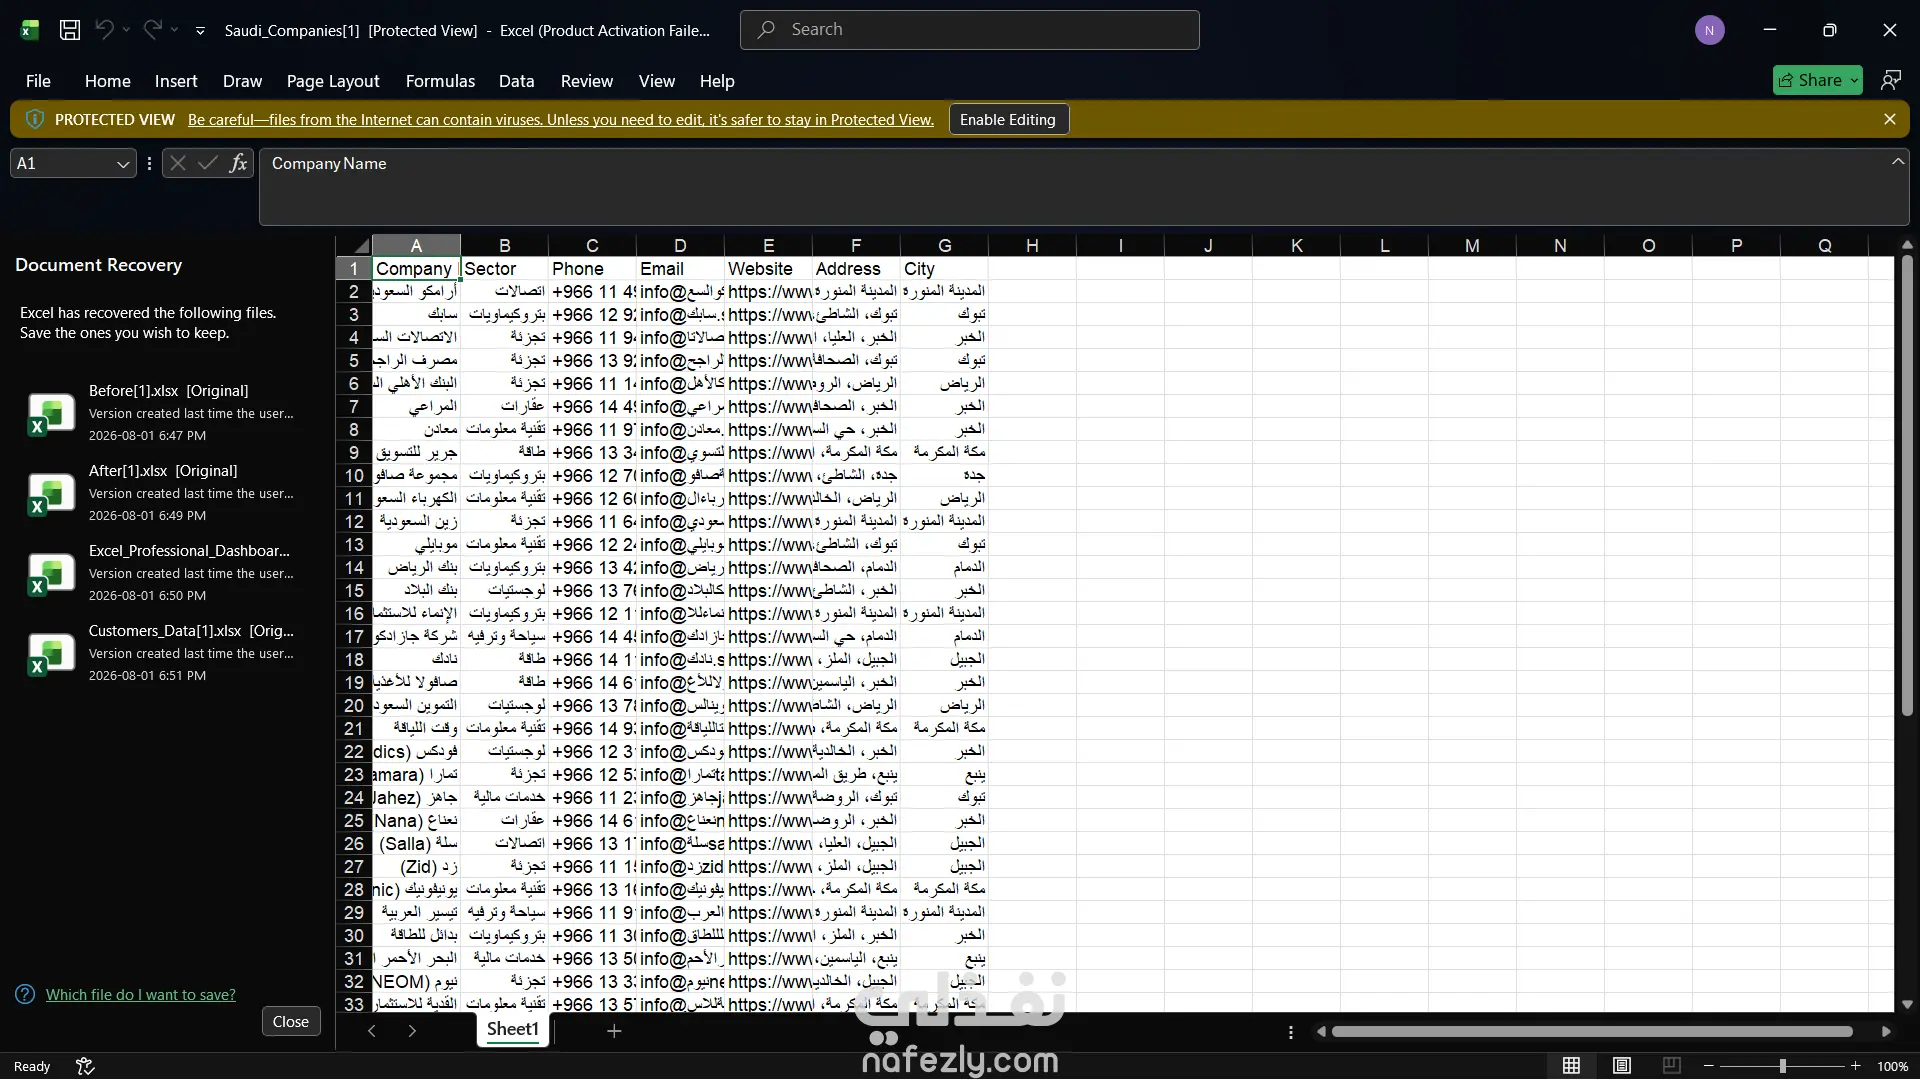Open recovered file After[1].xlsx

coord(165,493)
